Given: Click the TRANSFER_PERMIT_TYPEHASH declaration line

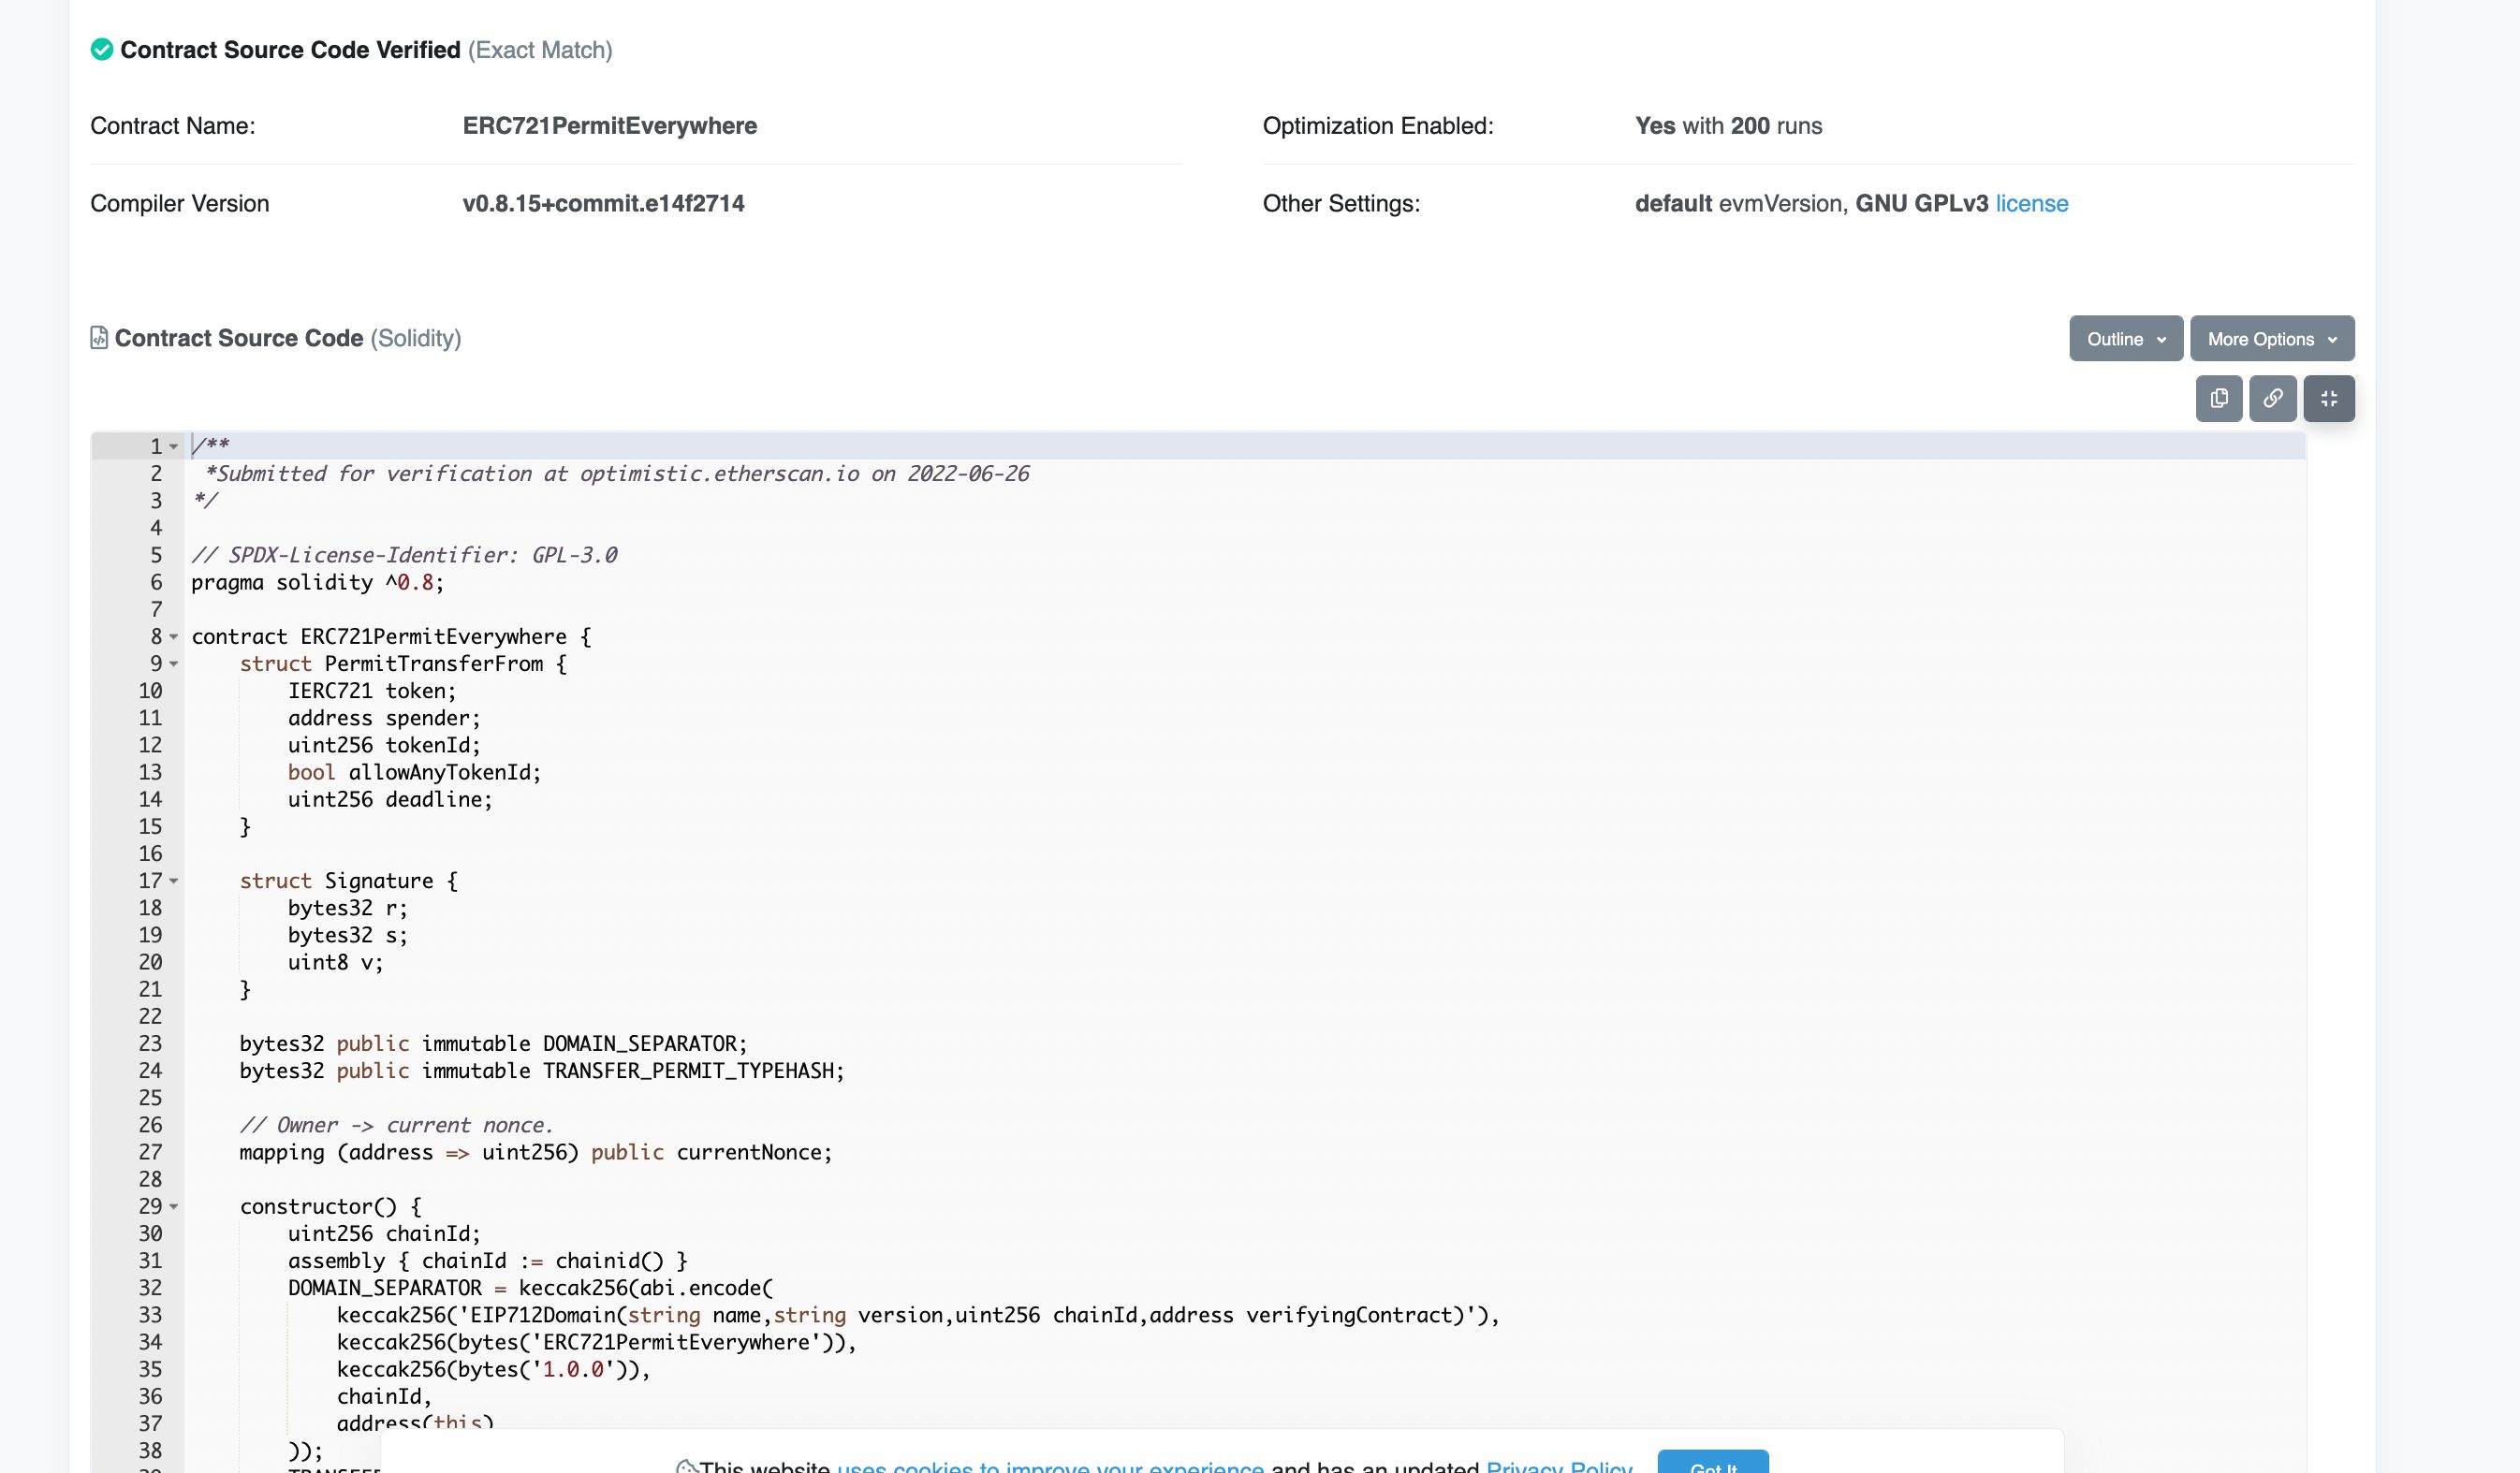Looking at the screenshot, I should (541, 1071).
